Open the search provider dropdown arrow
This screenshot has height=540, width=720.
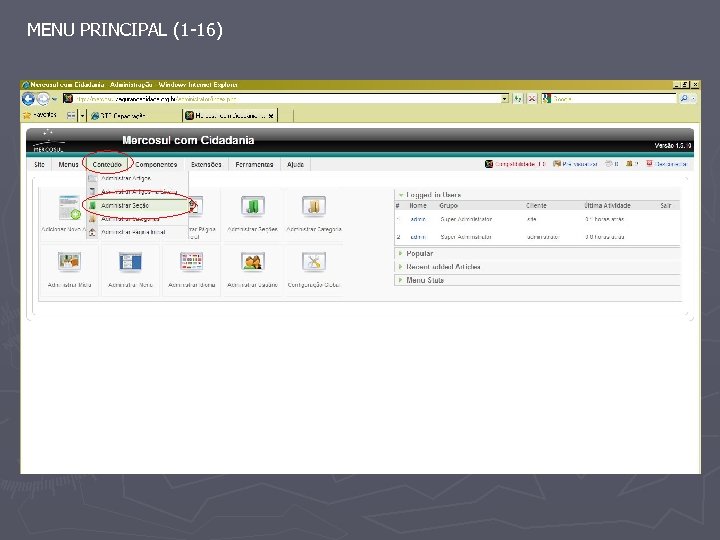pos(694,99)
